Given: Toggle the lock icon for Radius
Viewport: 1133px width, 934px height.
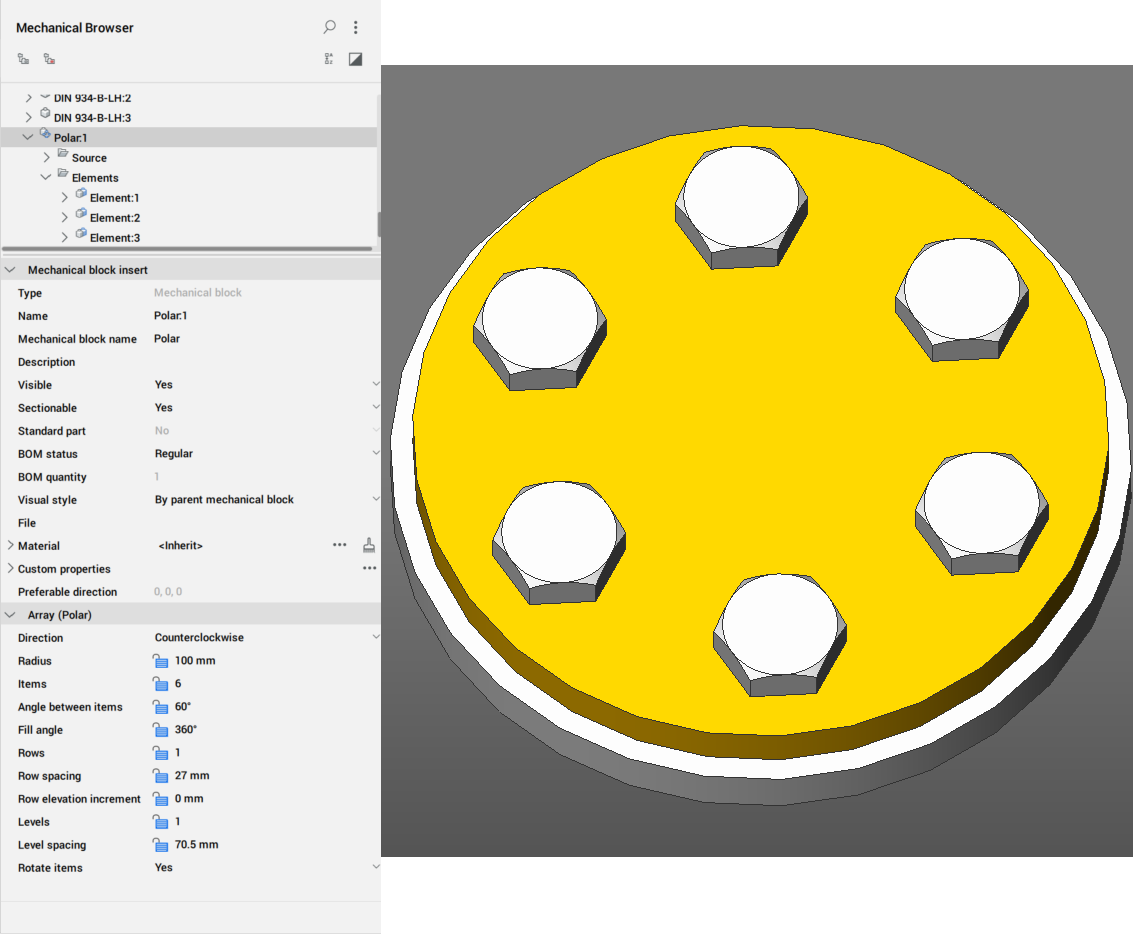Looking at the screenshot, I should click(x=160, y=661).
